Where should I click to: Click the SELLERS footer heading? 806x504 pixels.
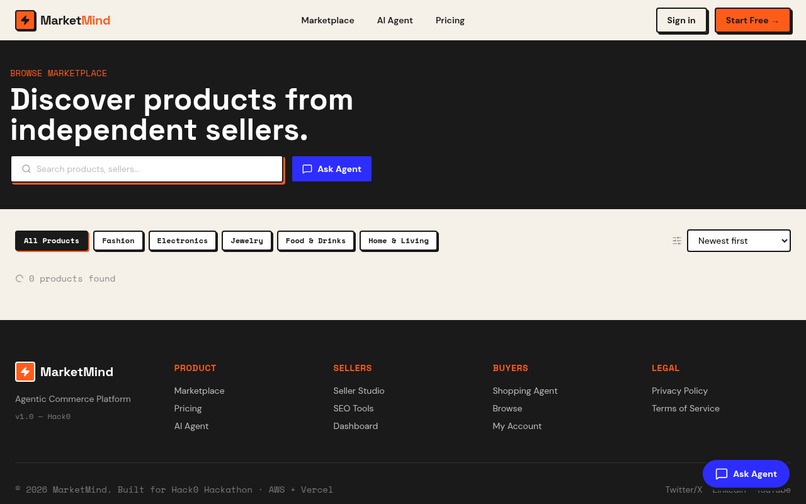(352, 368)
